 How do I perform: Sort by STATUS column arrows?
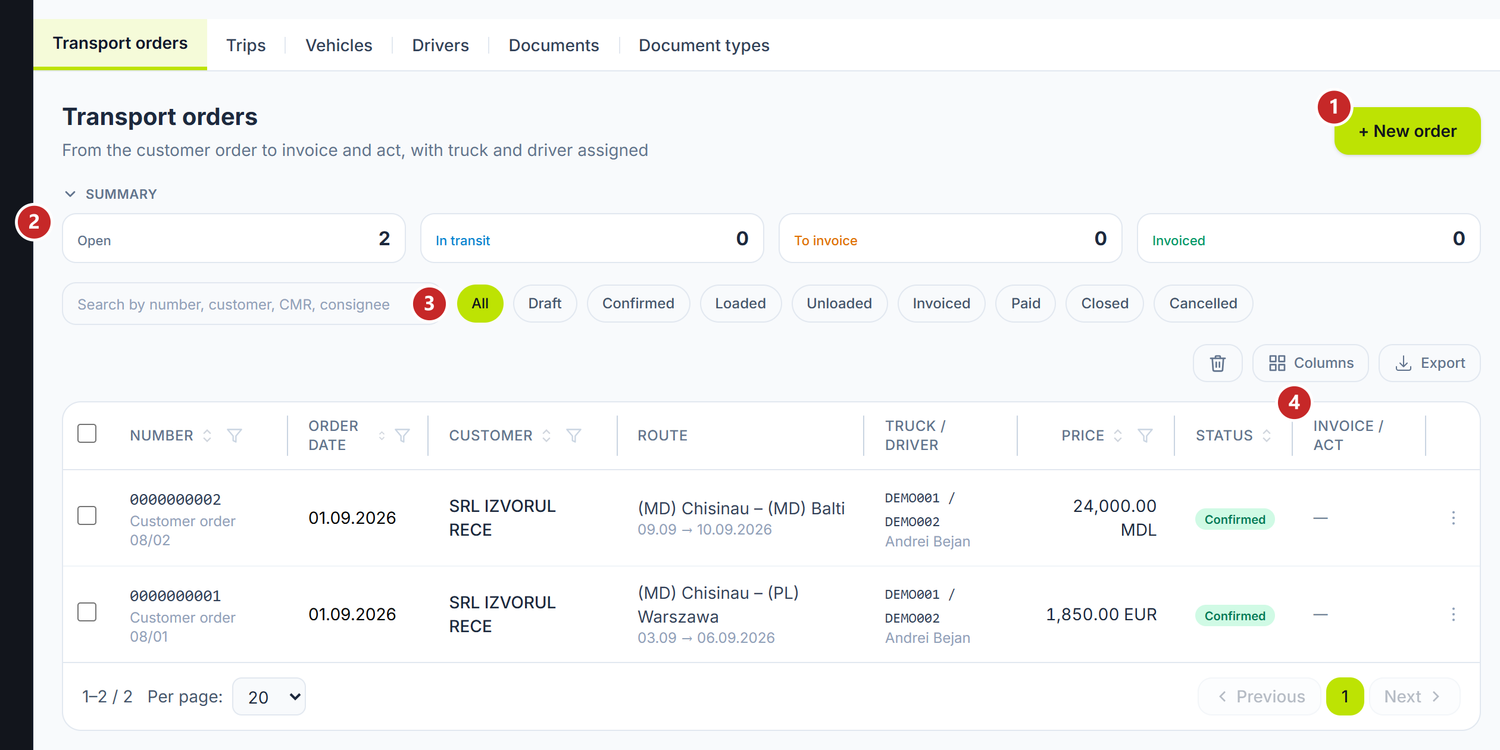click(x=1266, y=436)
